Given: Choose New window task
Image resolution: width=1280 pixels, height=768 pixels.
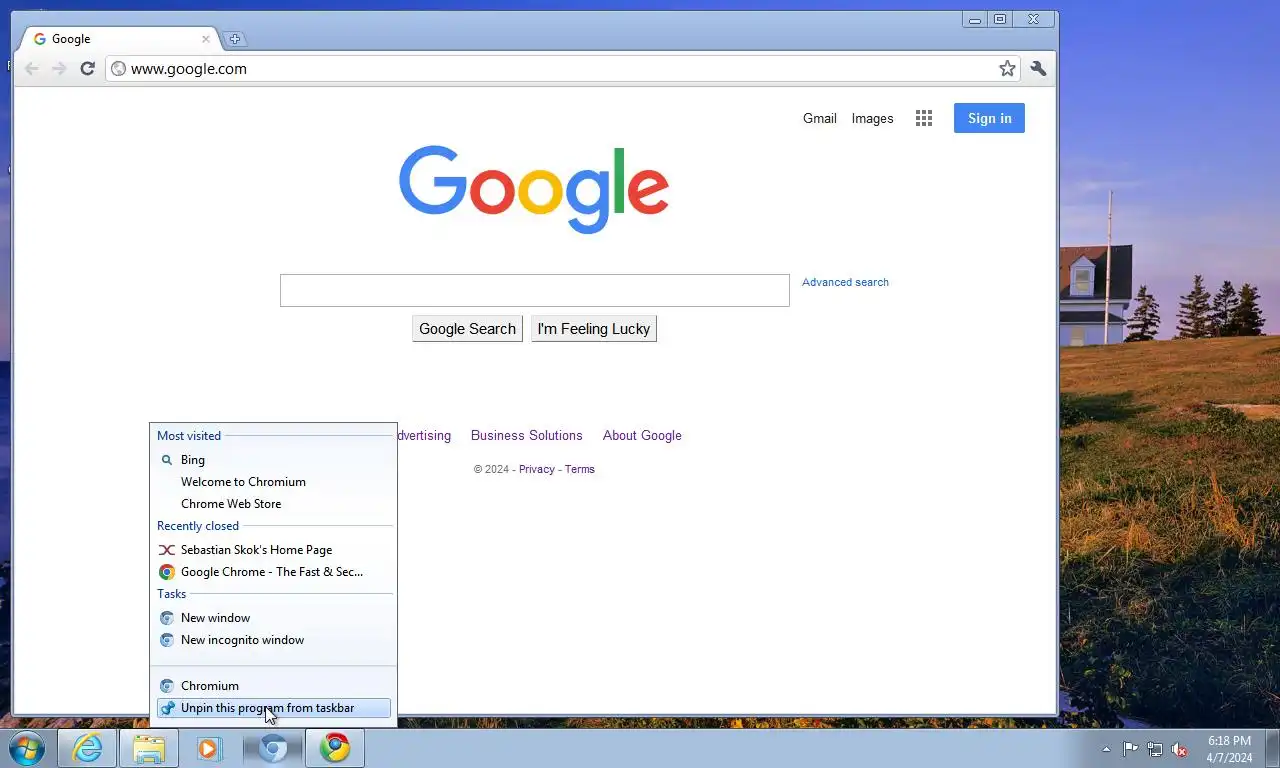Looking at the screenshot, I should coord(274,618).
